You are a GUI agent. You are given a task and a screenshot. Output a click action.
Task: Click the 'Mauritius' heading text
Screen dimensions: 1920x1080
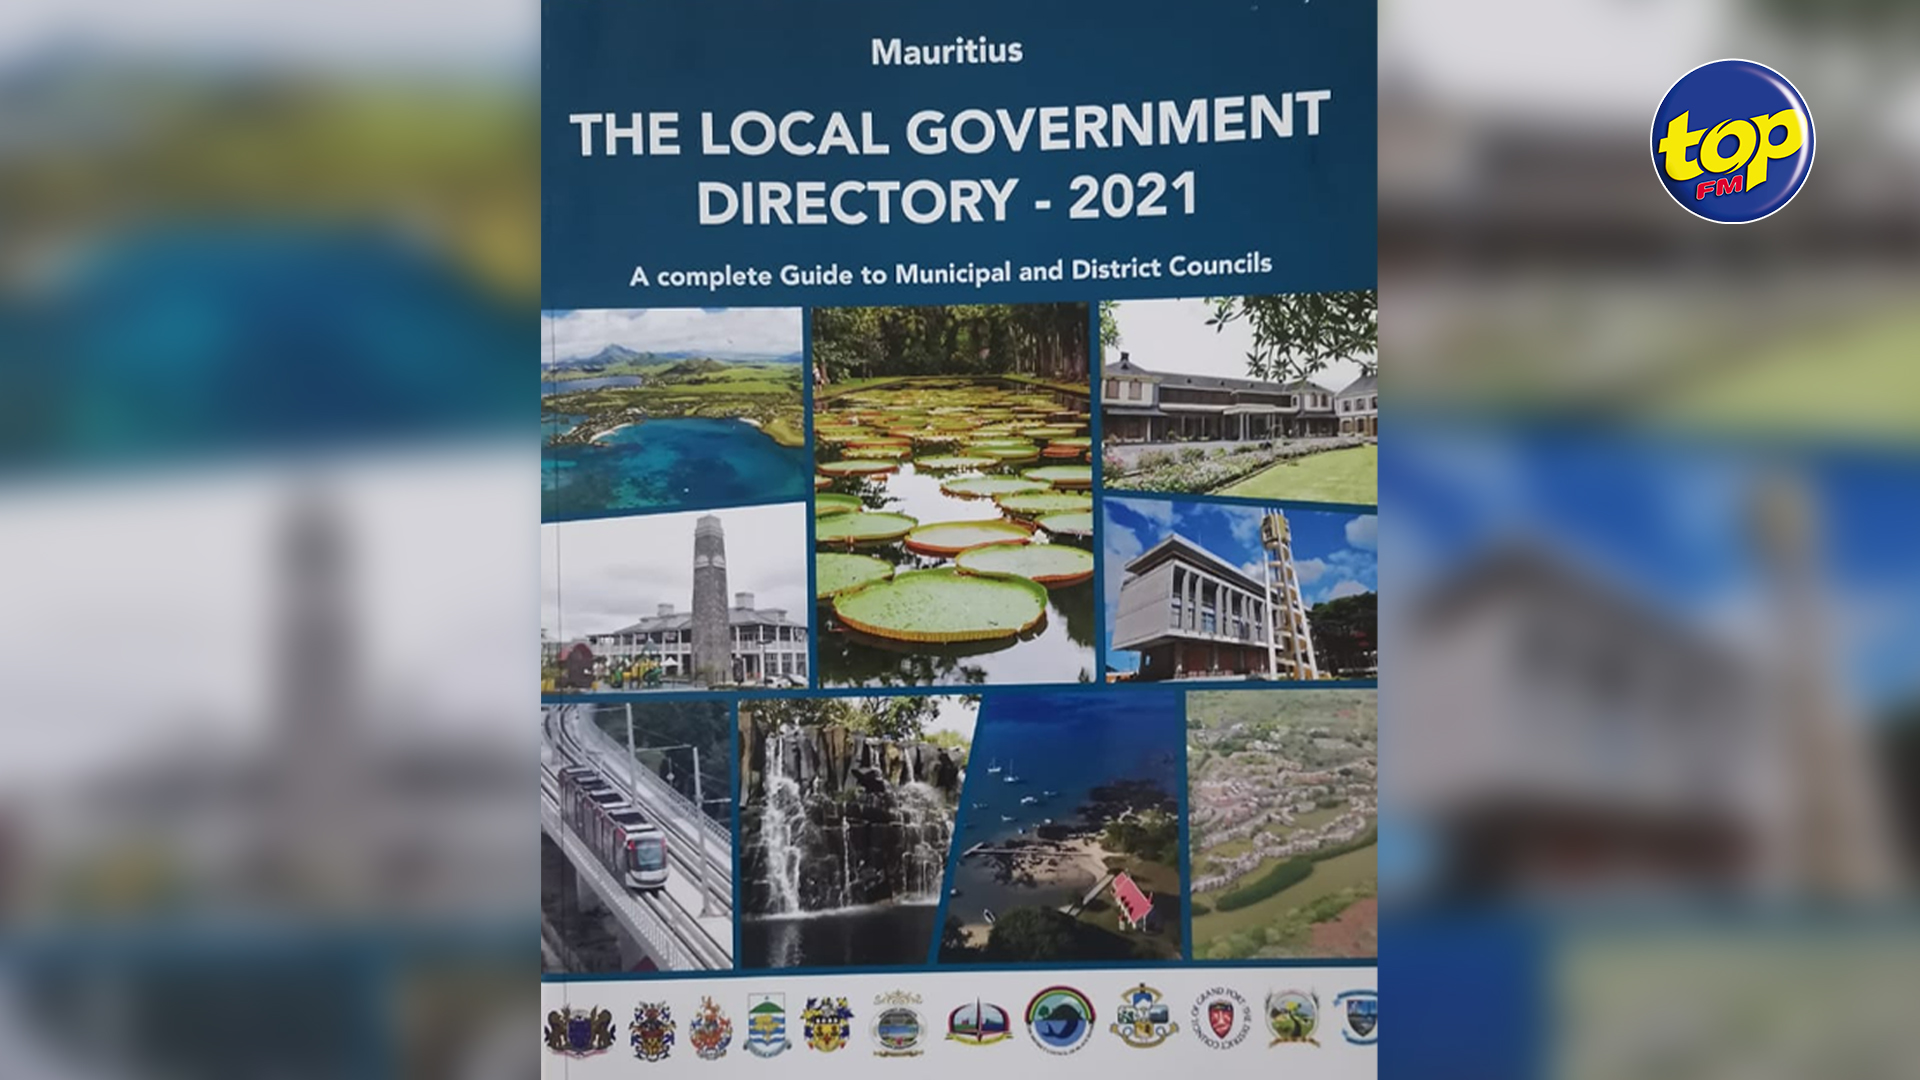946,51
